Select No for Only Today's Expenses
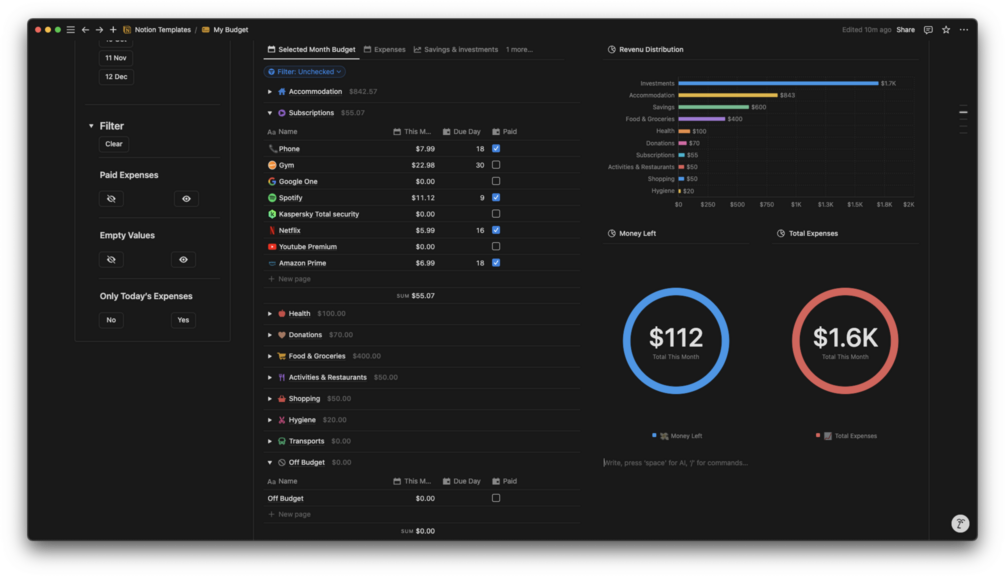 [x=112, y=320]
